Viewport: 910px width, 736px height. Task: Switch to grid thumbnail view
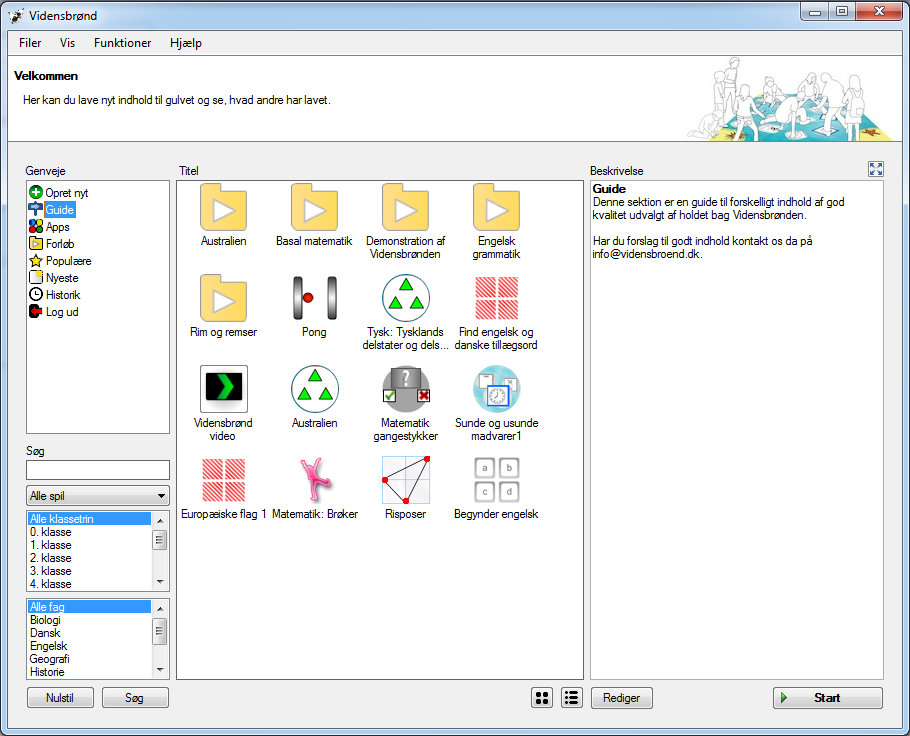click(x=541, y=698)
